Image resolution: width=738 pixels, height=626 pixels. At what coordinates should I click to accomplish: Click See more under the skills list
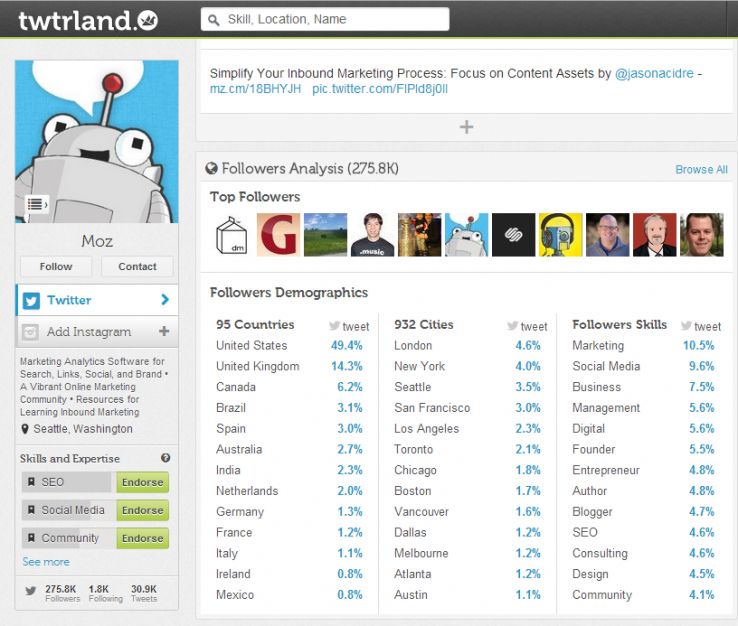pyautogui.click(x=46, y=562)
